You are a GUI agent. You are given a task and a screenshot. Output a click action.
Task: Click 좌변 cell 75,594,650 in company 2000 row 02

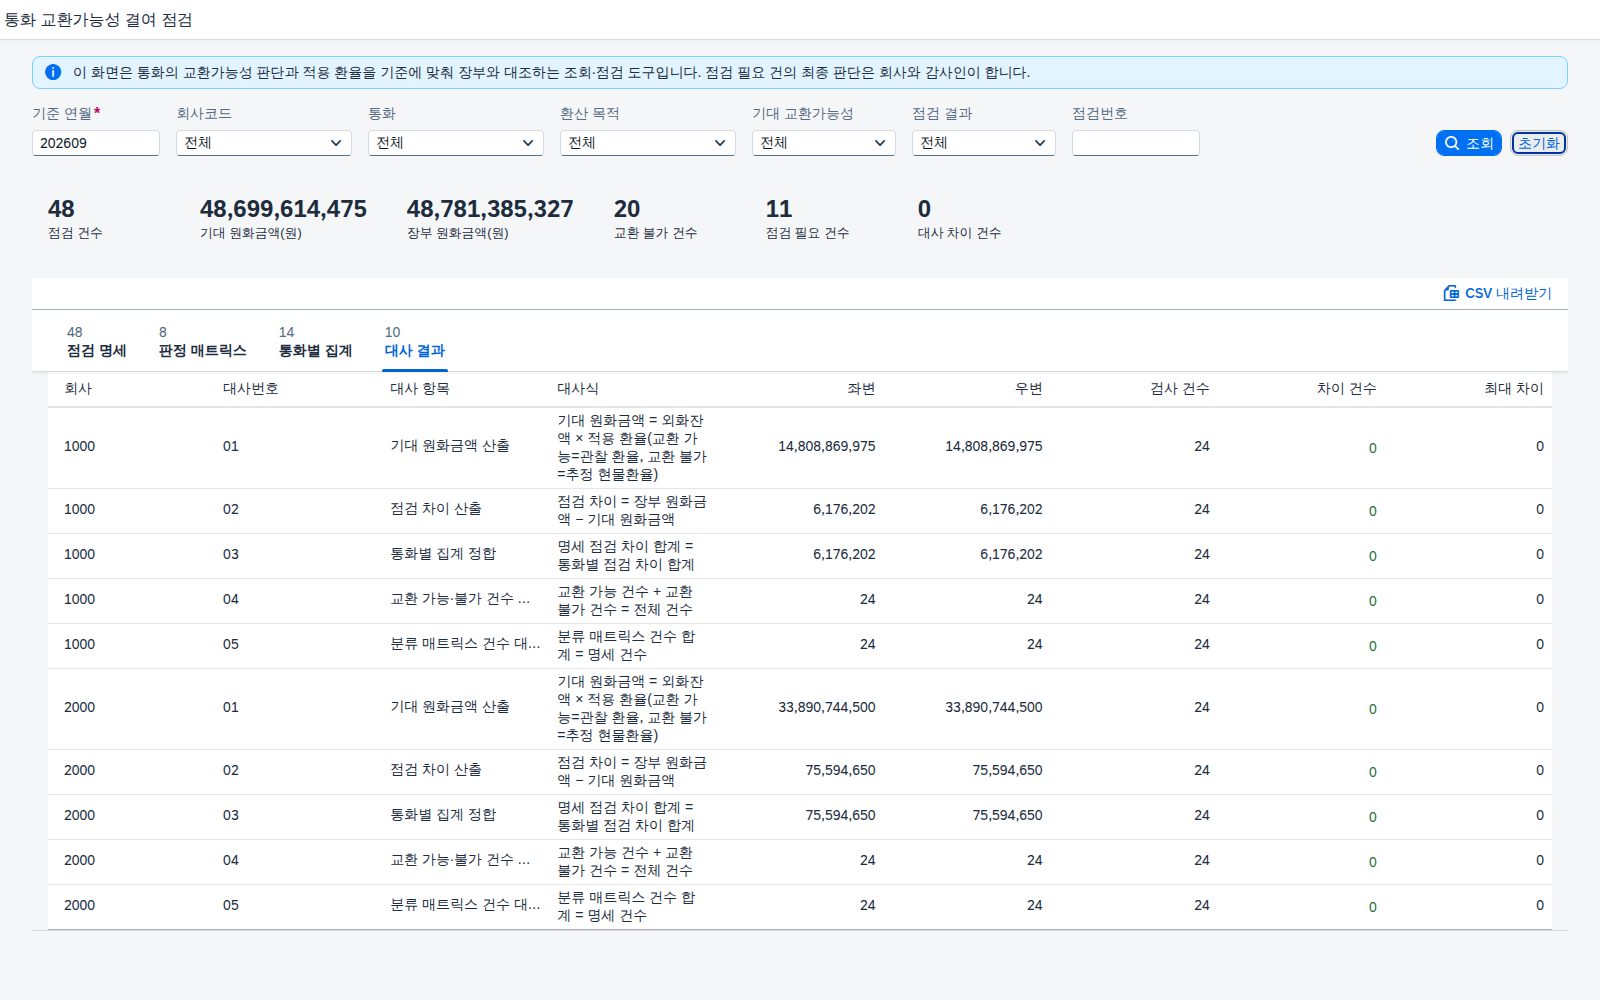840,771
